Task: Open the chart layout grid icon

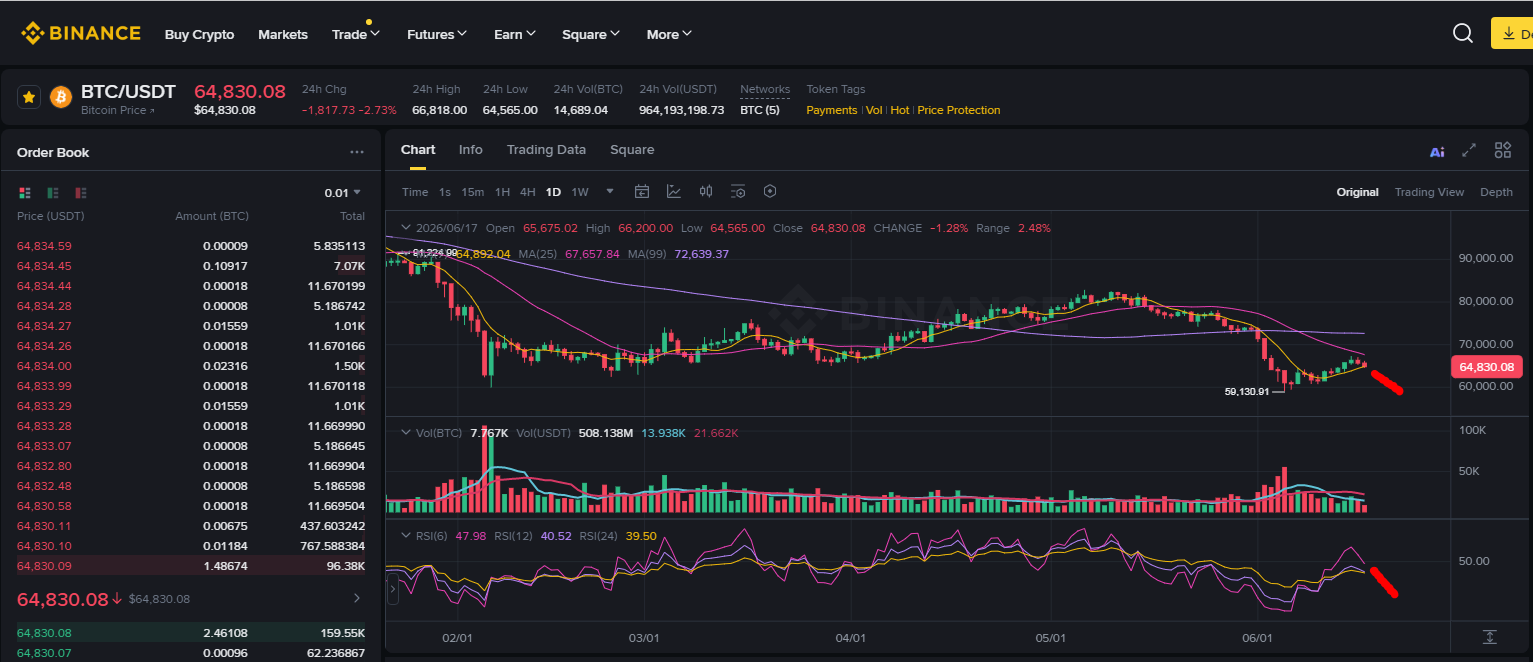Action: [x=1503, y=150]
